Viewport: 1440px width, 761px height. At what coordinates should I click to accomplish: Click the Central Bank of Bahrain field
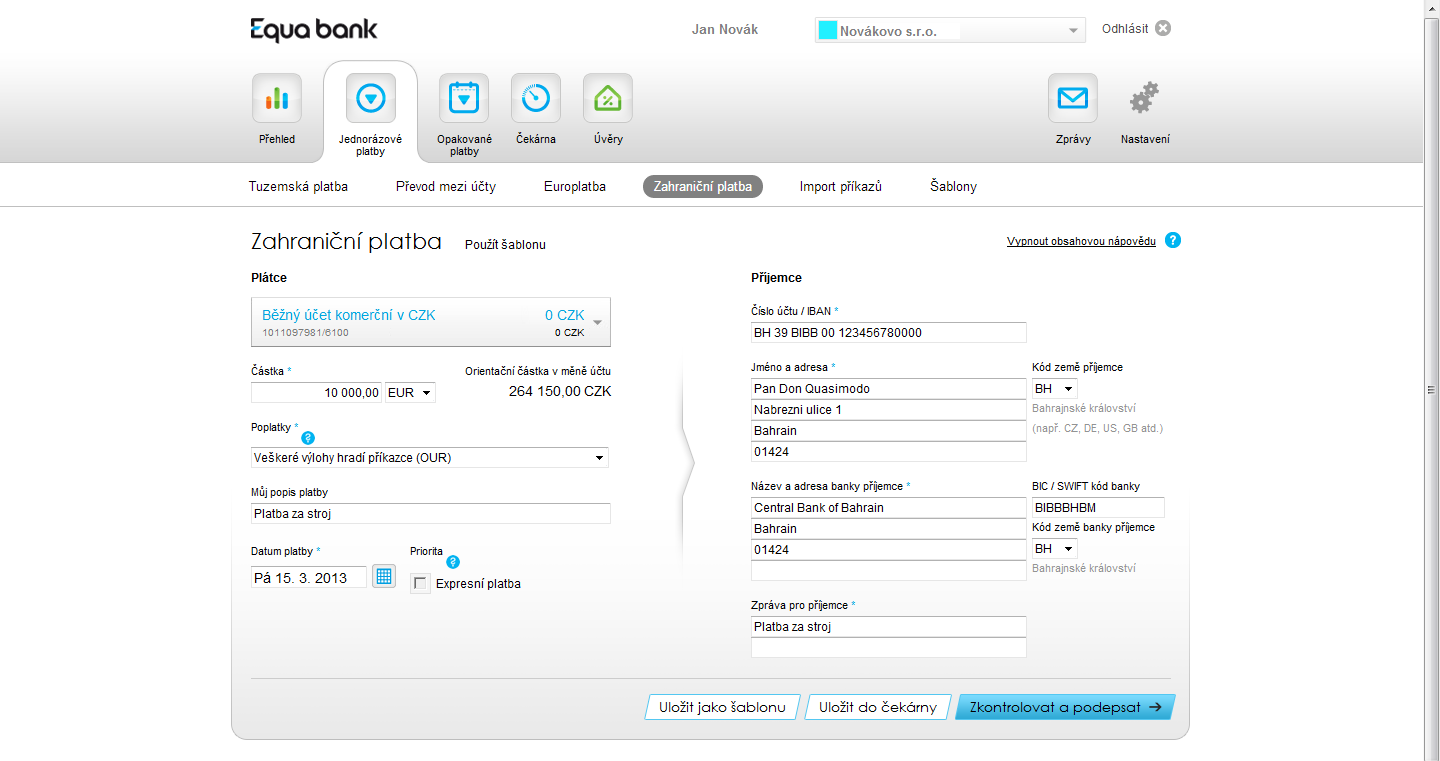coord(889,507)
